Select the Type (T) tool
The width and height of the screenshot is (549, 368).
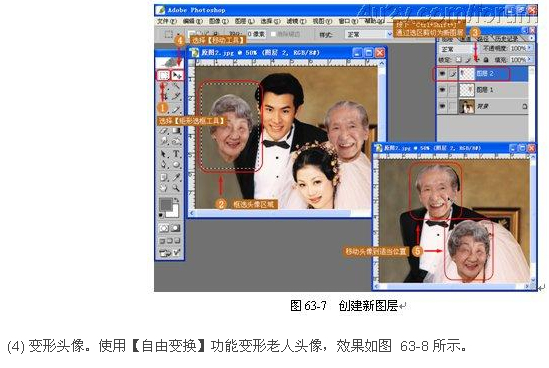click(176, 154)
